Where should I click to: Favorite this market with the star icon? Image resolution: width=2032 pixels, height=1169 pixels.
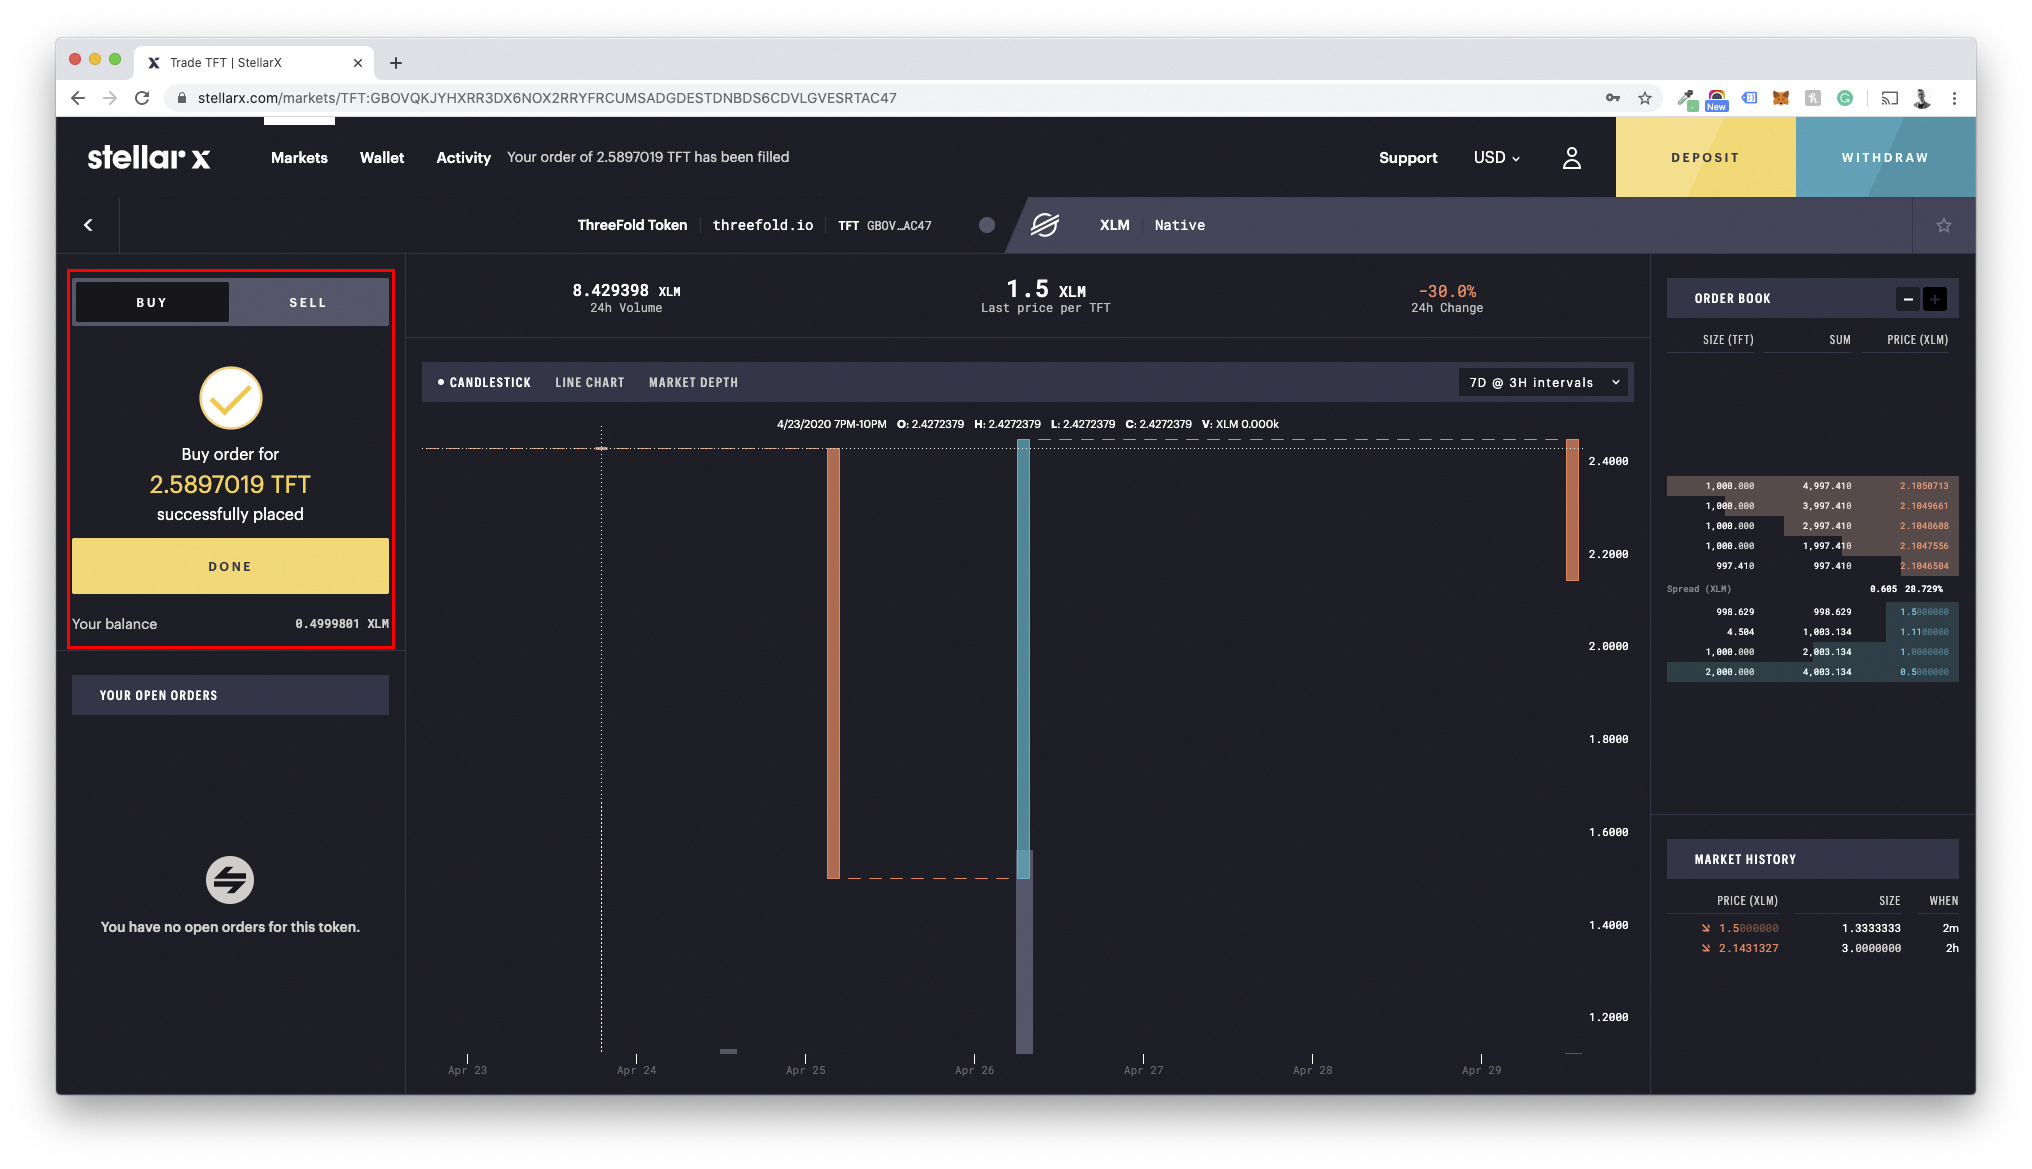[x=1943, y=225]
